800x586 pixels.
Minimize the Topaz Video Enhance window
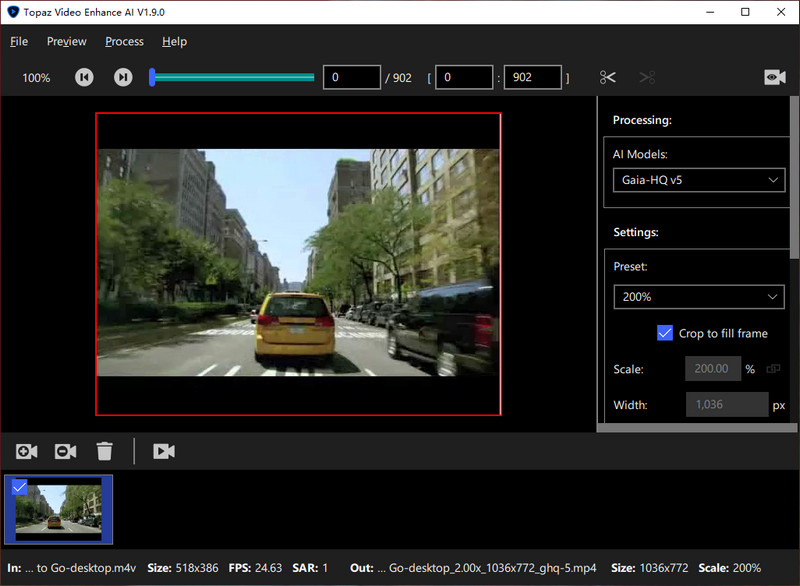710,12
